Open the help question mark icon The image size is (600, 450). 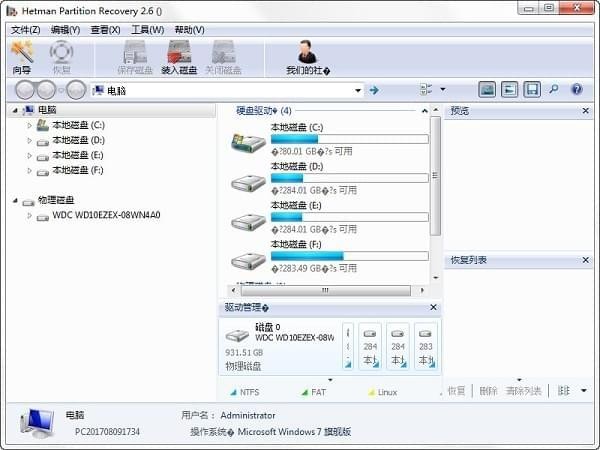tap(576, 90)
